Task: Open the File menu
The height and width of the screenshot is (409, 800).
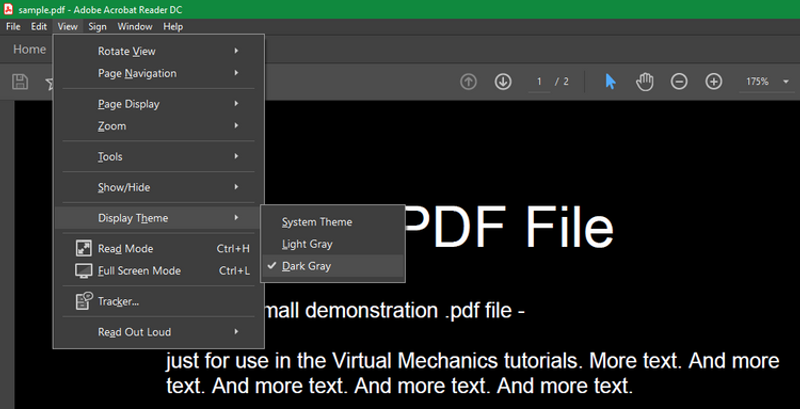Action: point(13,26)
